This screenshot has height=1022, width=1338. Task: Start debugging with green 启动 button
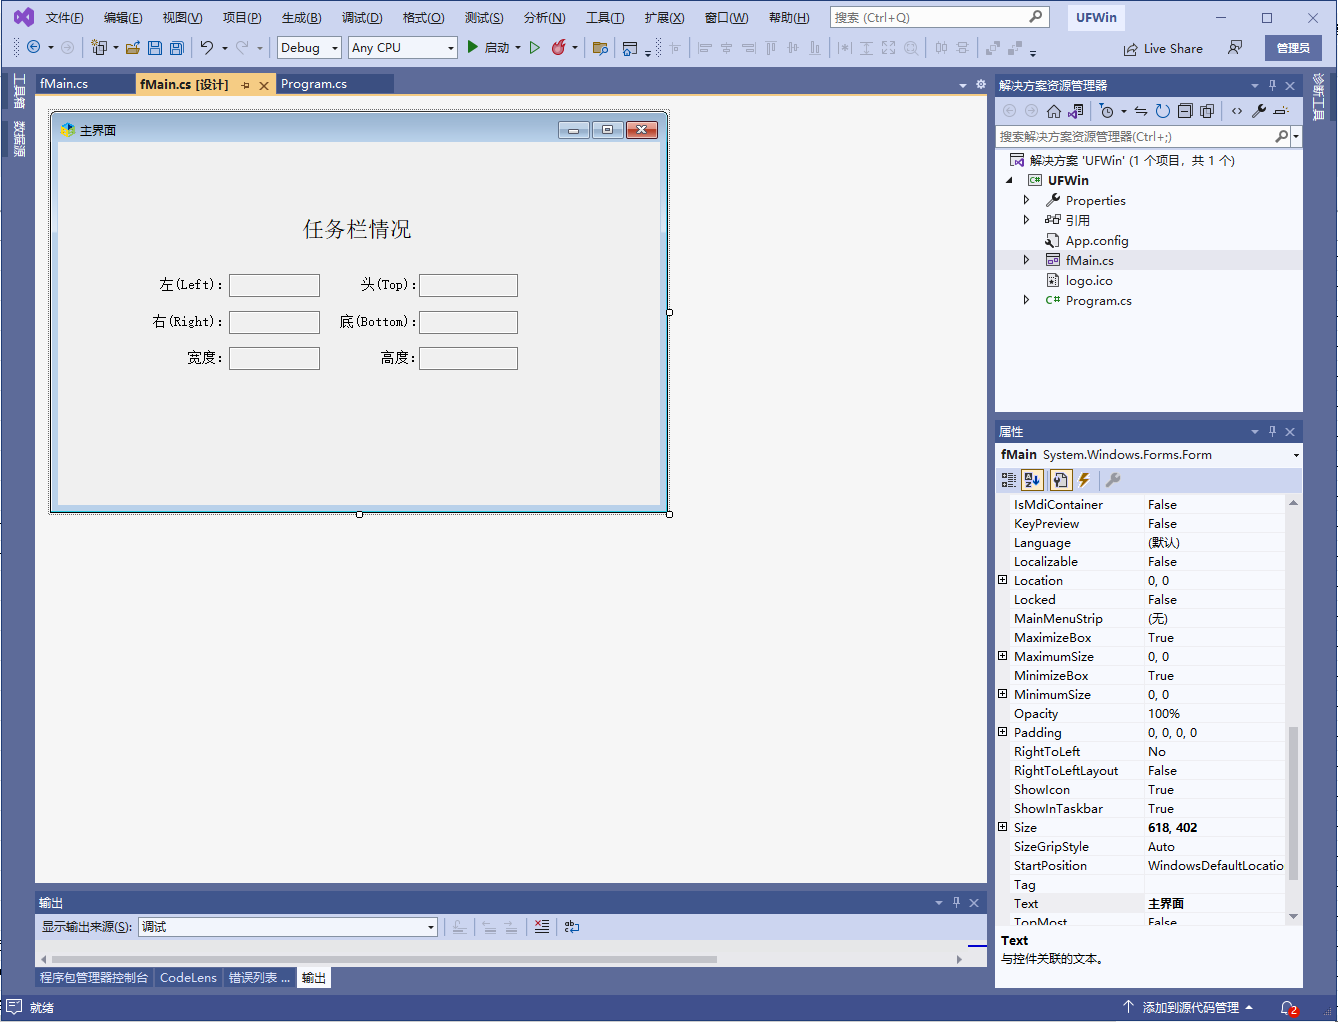click(488, 47)
